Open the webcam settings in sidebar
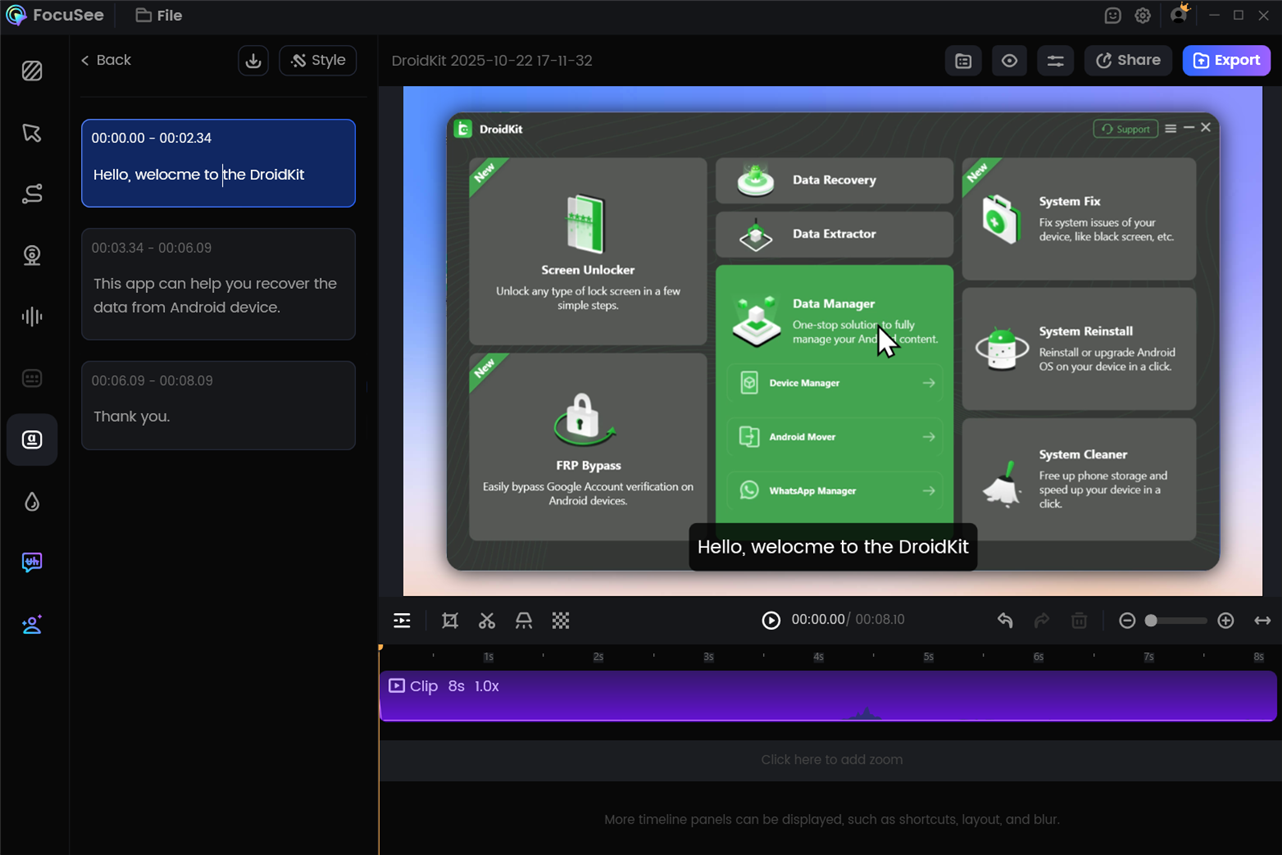The image size is (1282, 855). [x=32, y=256]
